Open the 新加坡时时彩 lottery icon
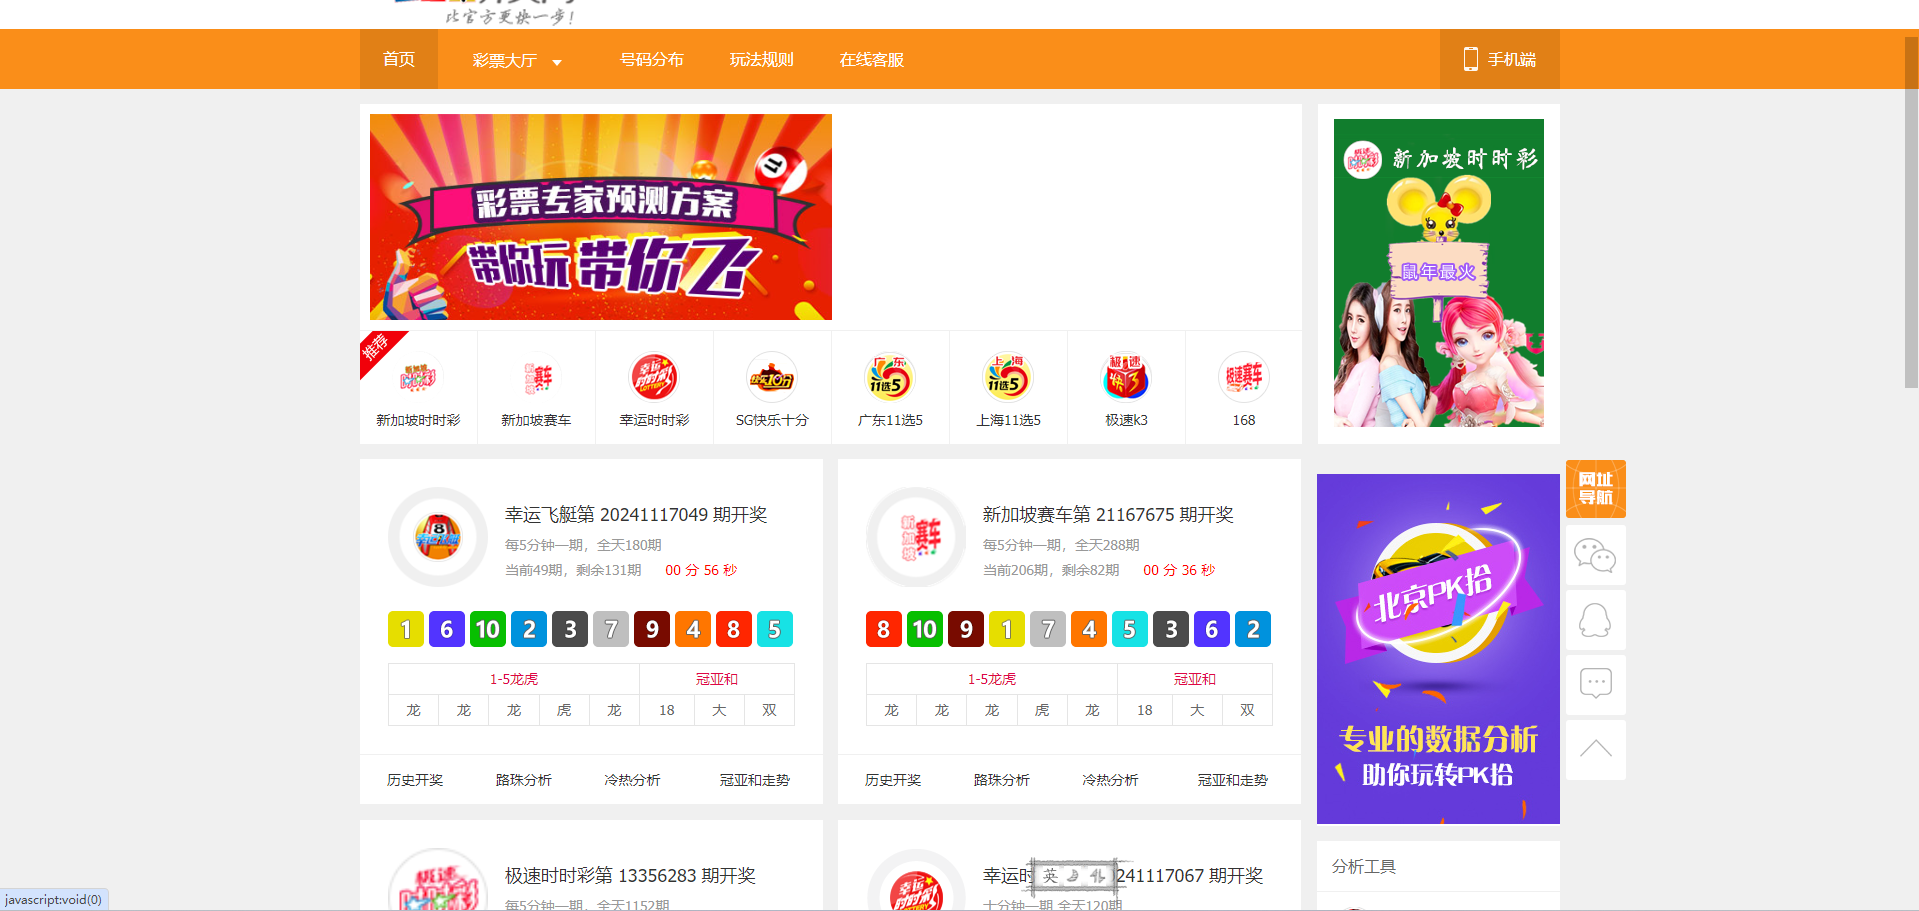1919x911 pixels. click(x=418, y=380)
